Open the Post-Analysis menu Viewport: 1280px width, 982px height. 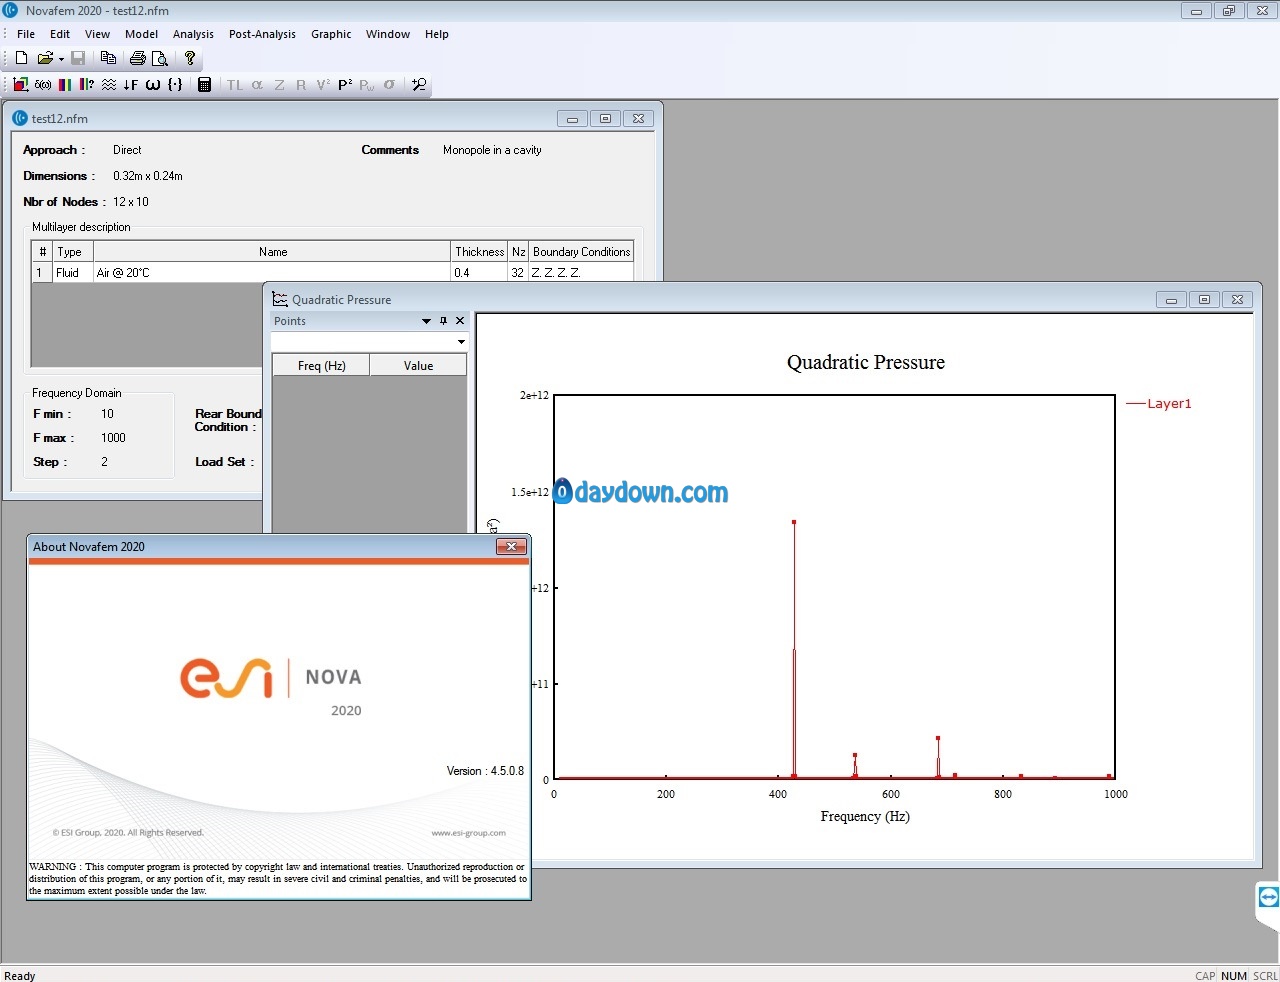pyautogui.click(x=262, y=34)
